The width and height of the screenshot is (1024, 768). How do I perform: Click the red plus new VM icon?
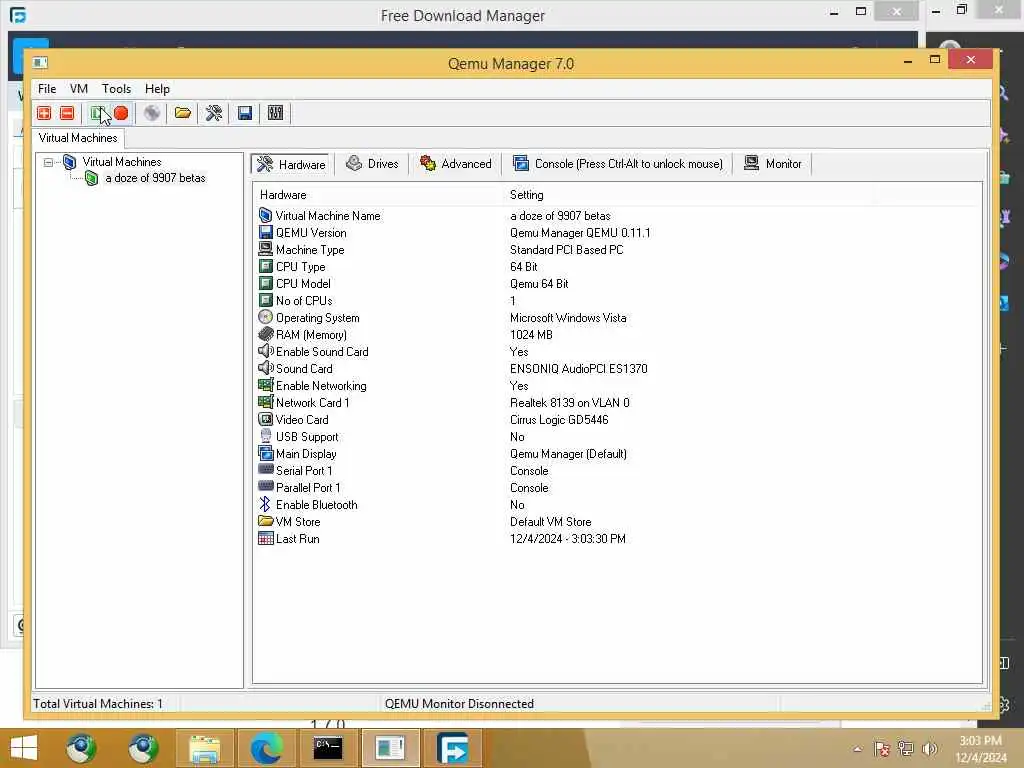click(x=44, y=113)
